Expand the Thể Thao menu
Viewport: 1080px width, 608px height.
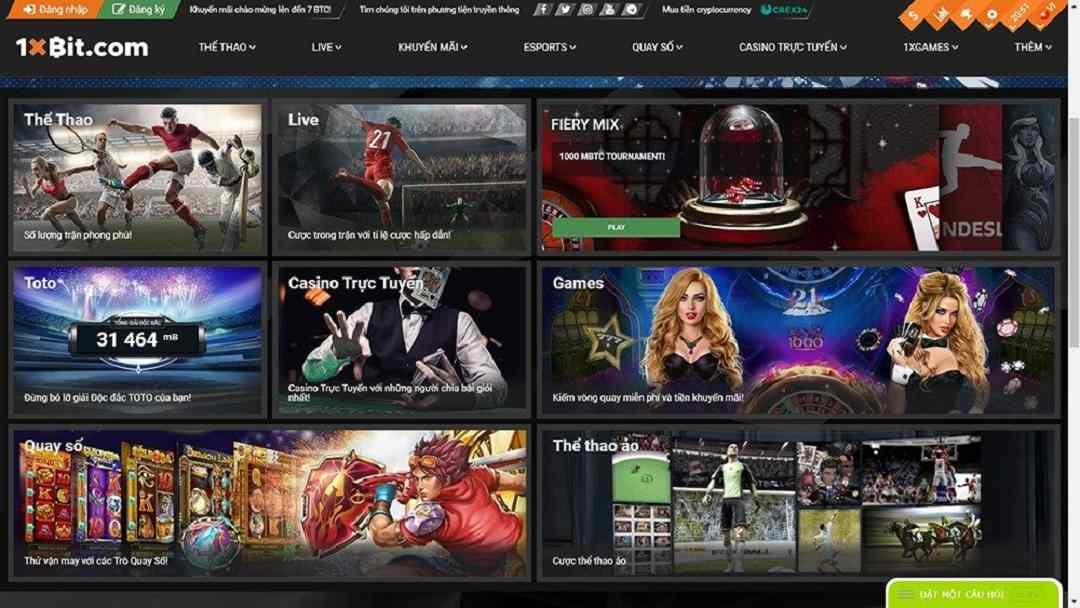tap(227, 47)
